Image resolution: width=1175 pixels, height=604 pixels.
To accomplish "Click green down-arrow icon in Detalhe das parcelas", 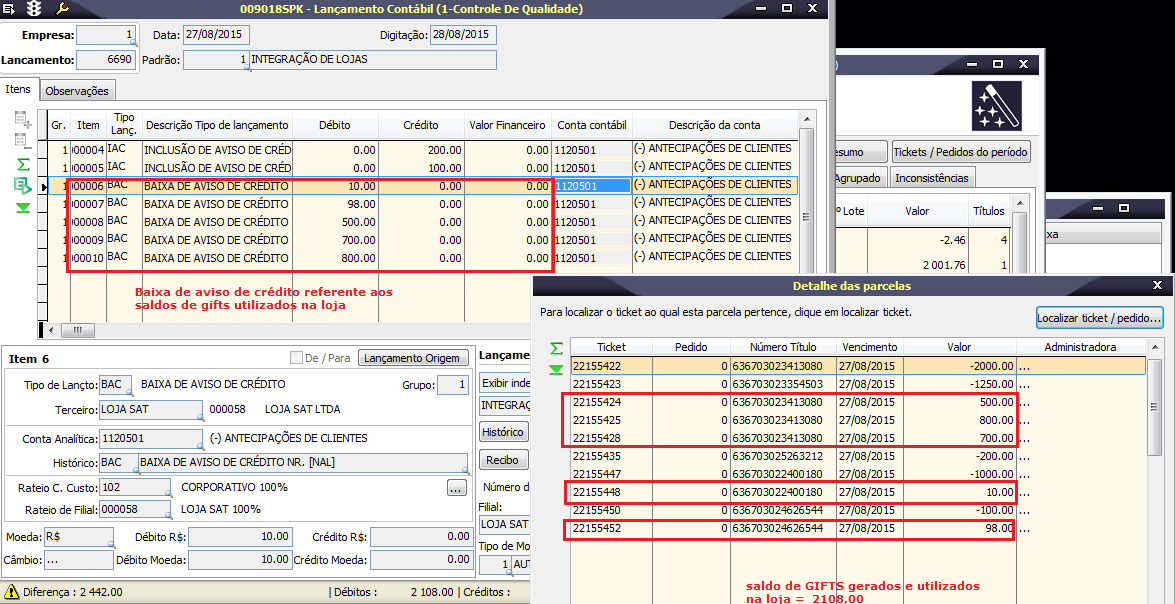I will coord(555,369).
